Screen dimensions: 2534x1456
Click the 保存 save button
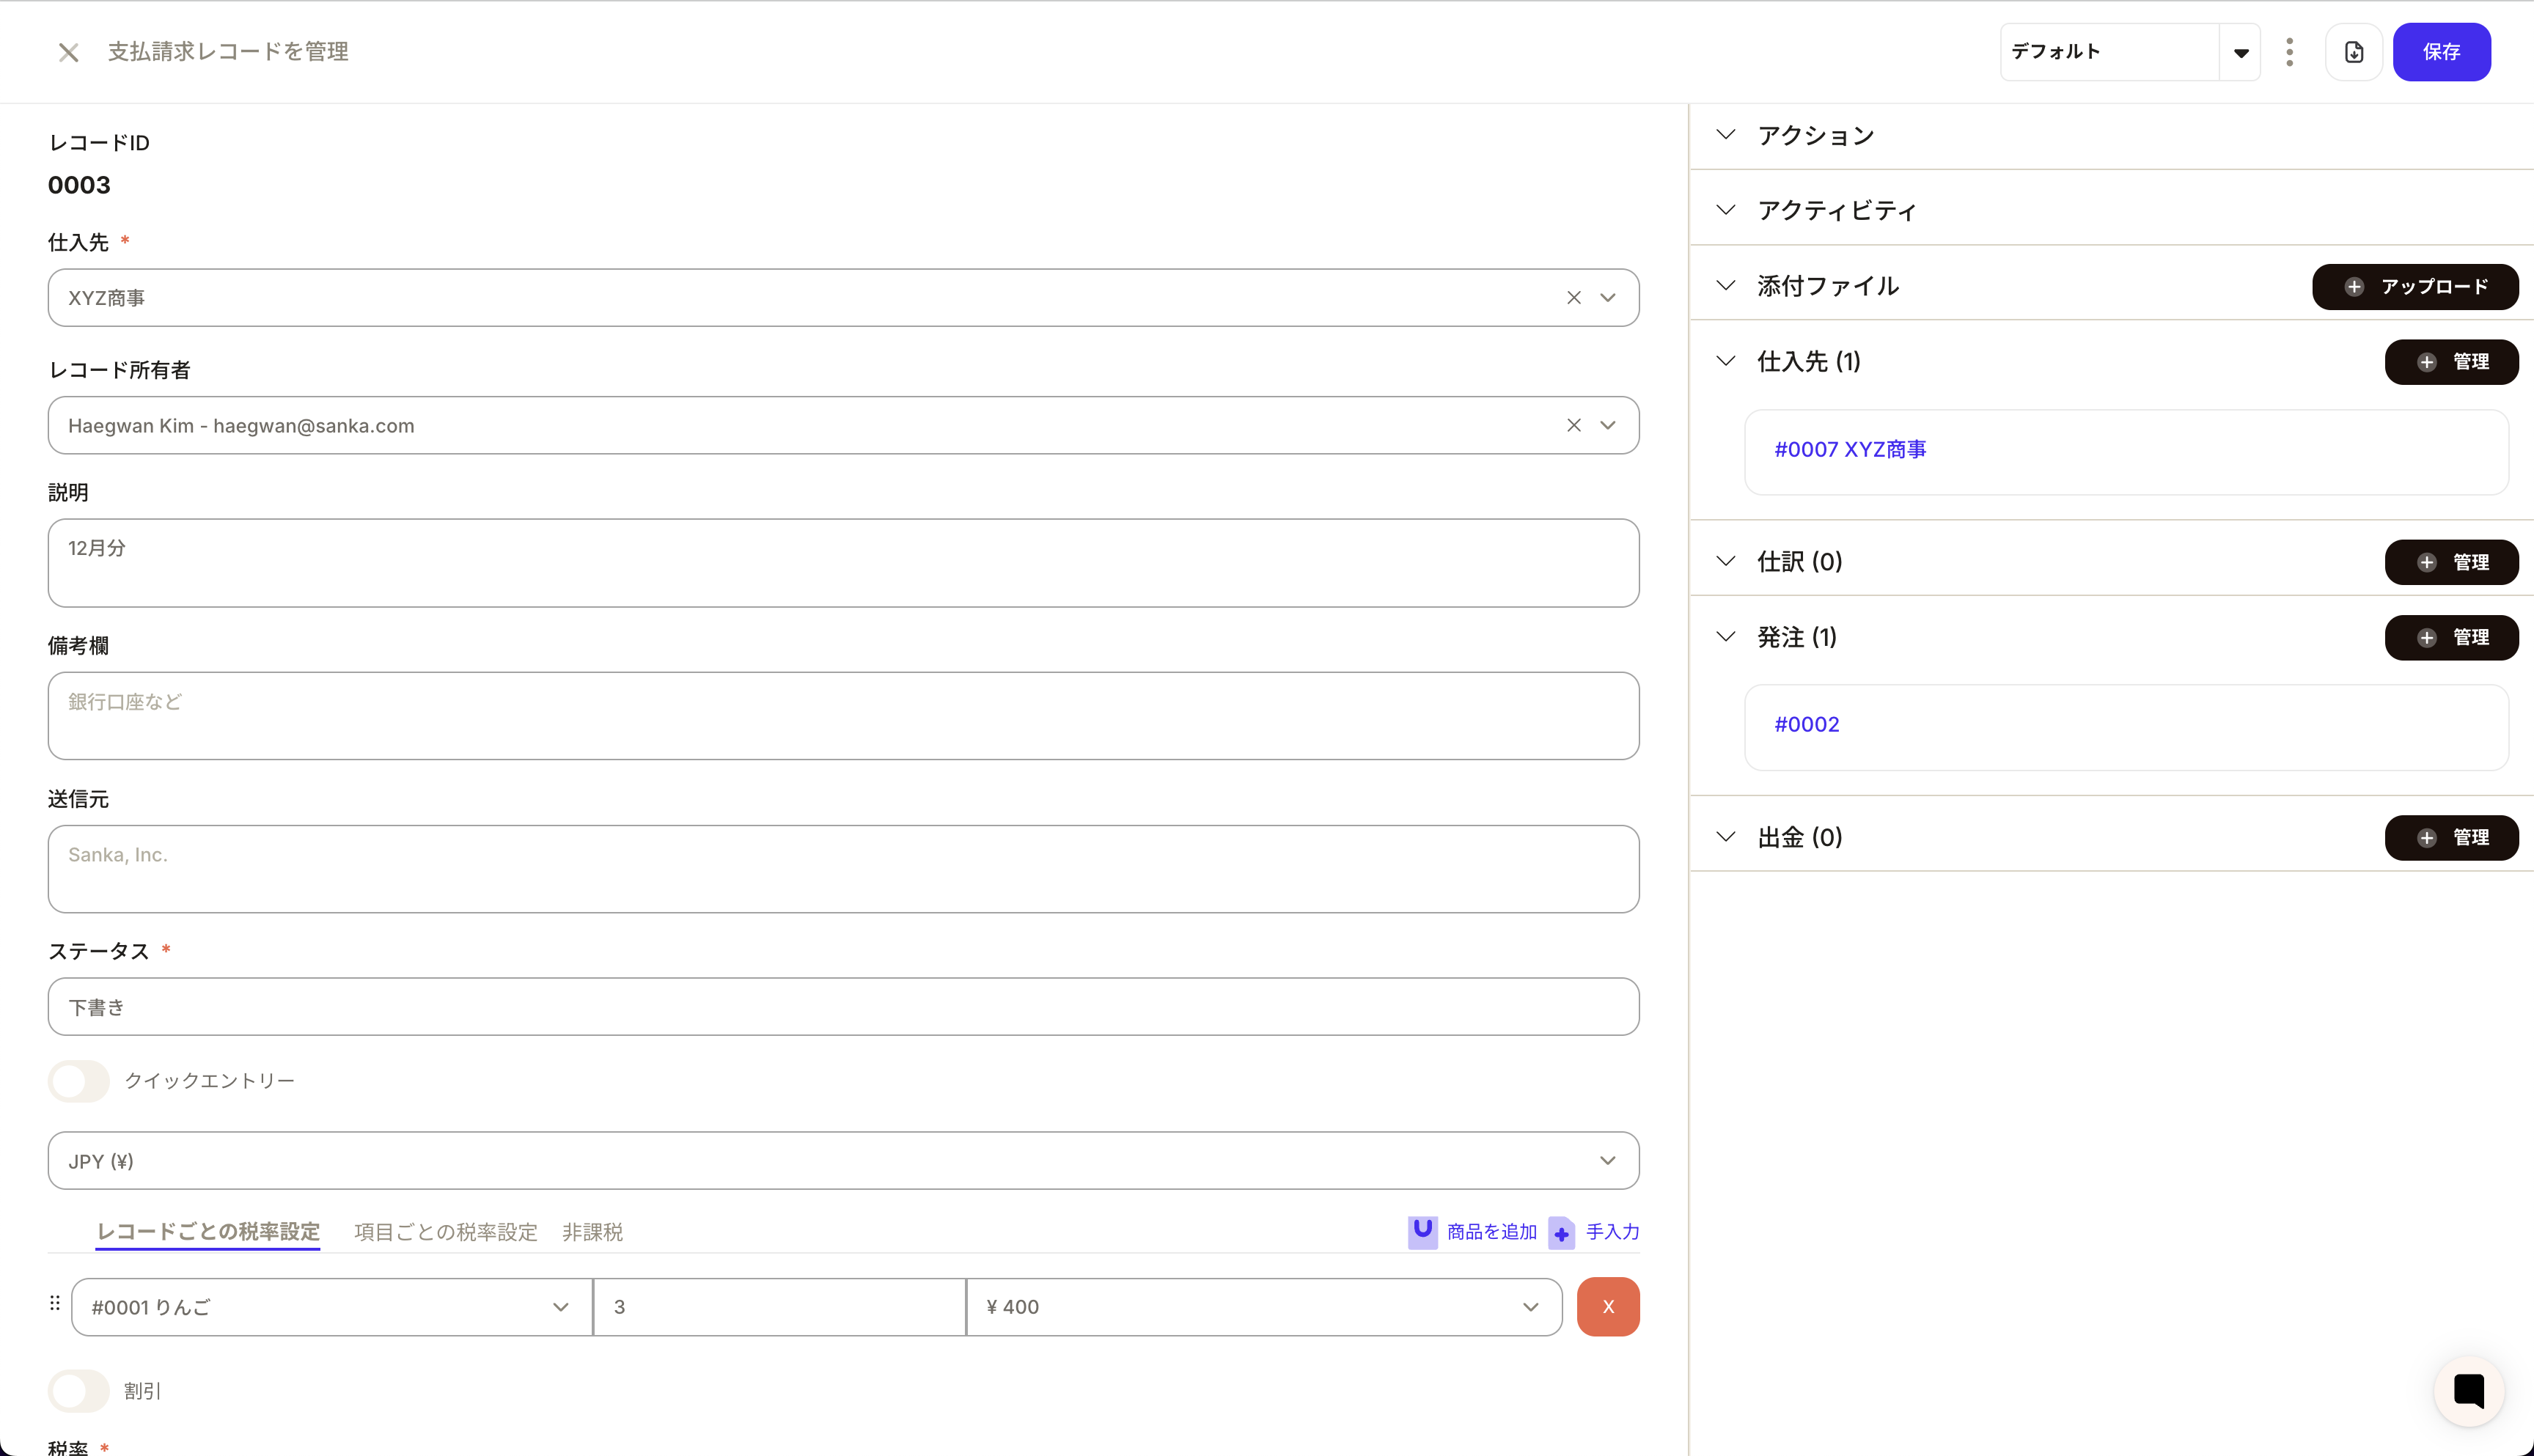pyautogui.click(x=2440, y=52)
